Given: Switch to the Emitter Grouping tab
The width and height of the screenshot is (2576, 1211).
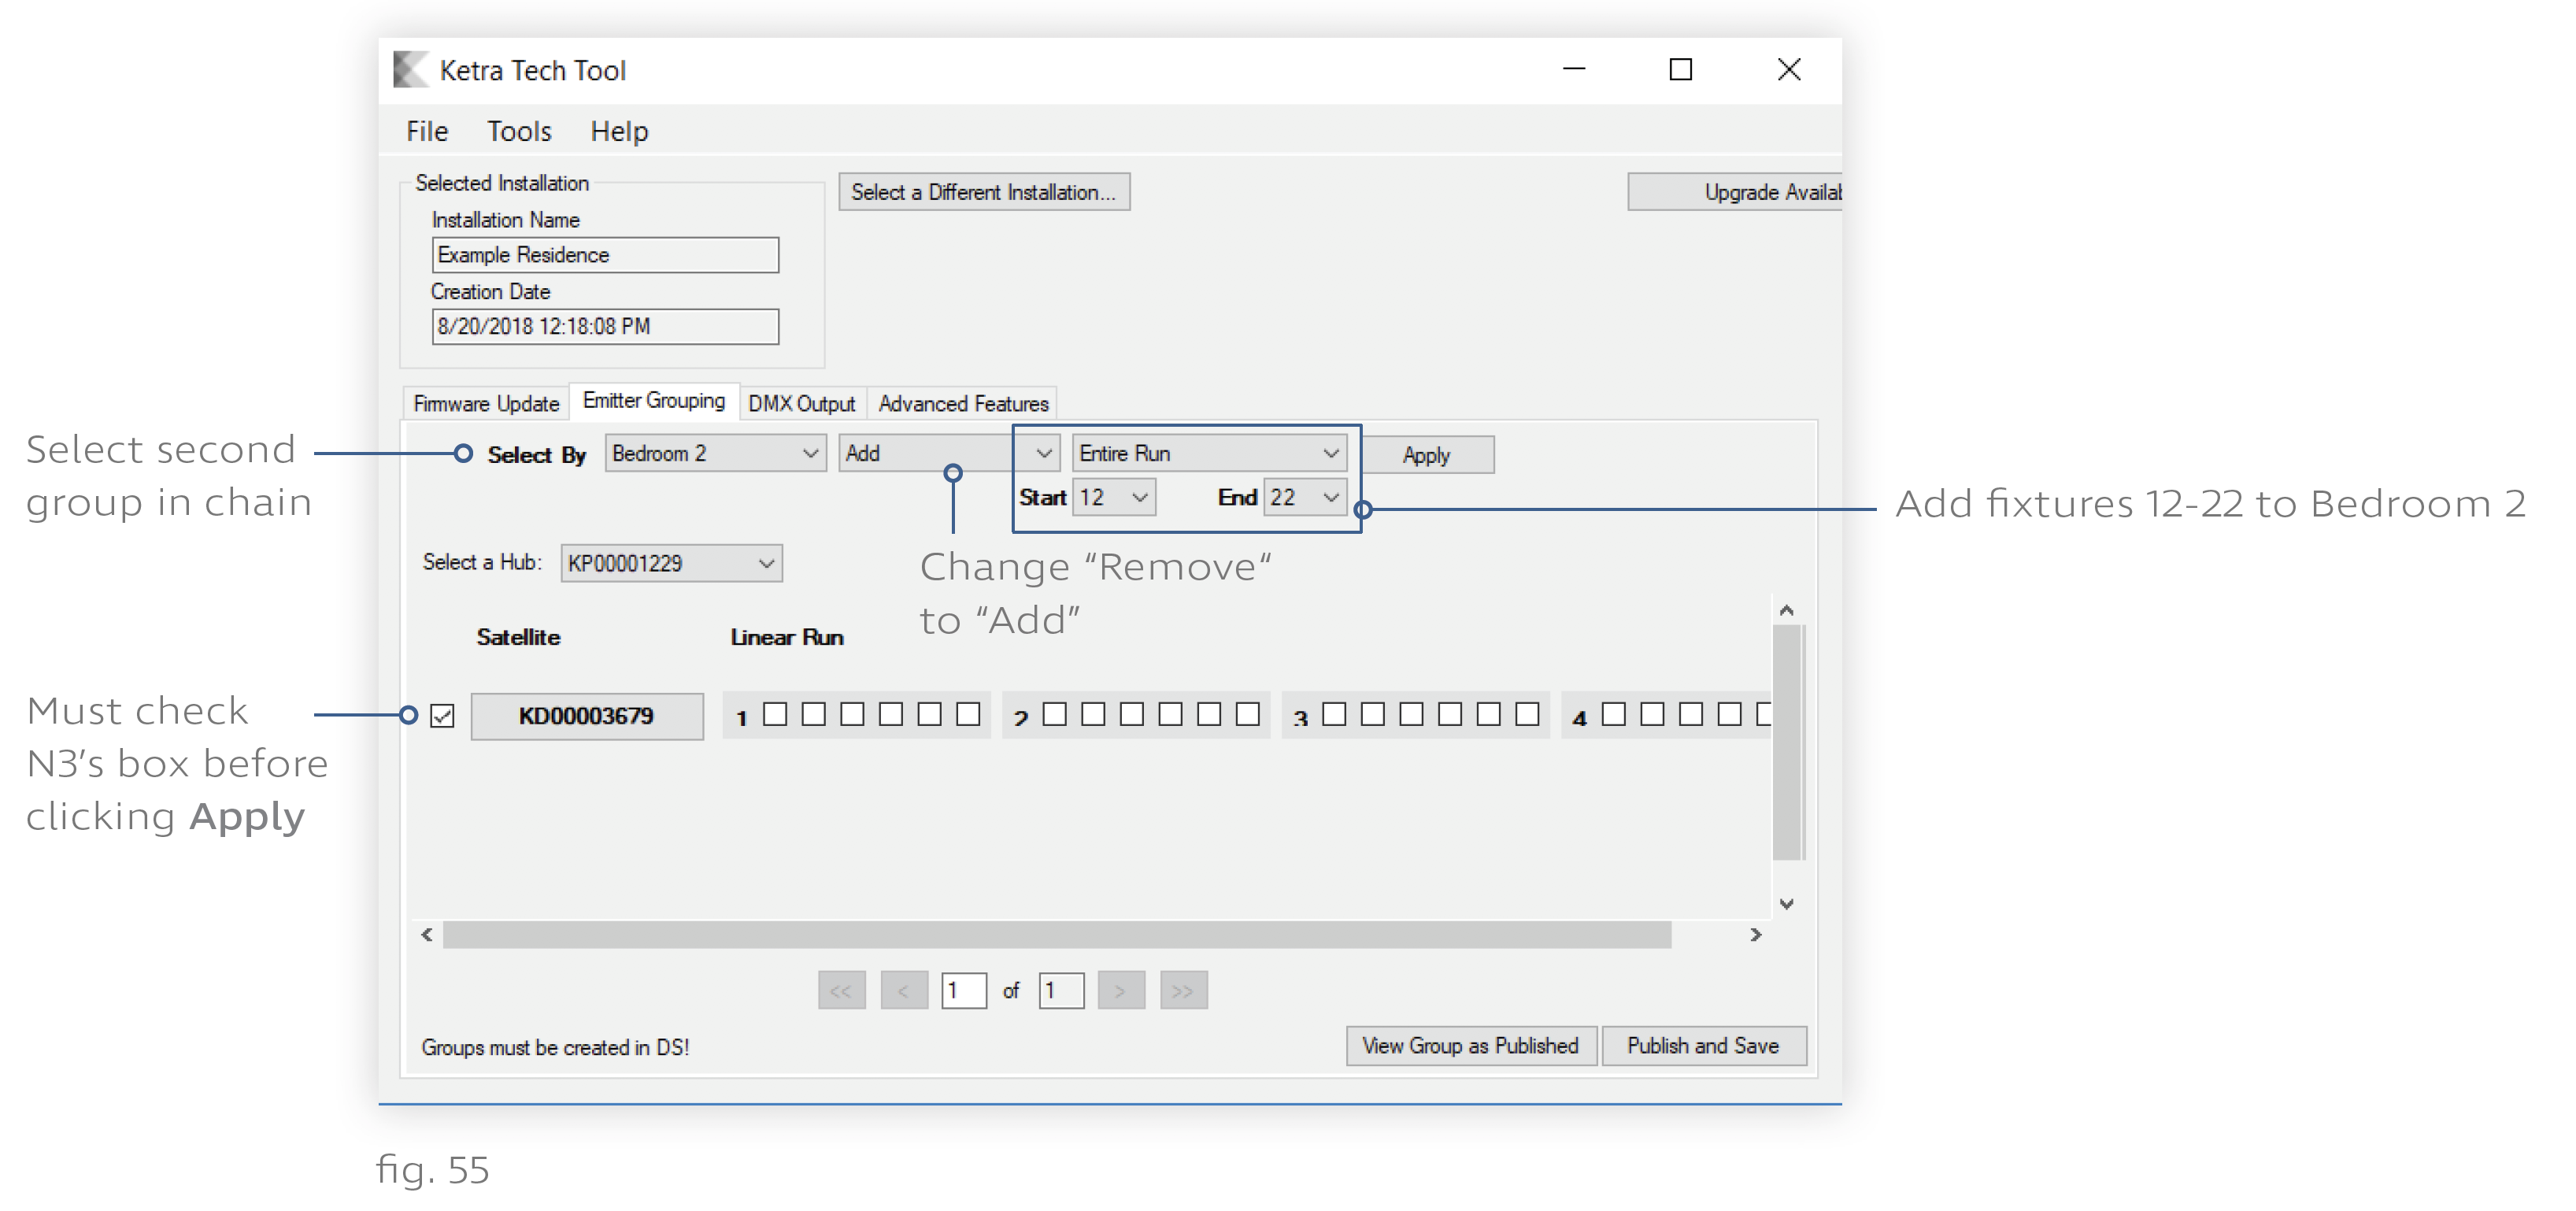Looking at the screenshot, I should [654, 400].
